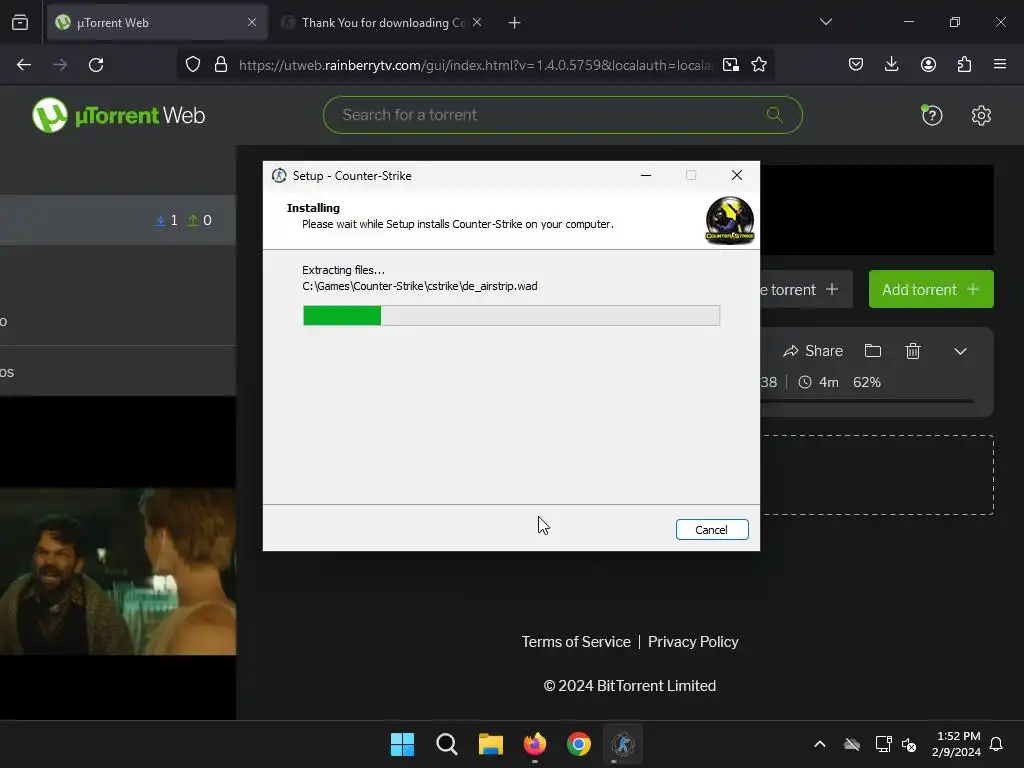The height and width of the screenshot is (768, 1024).
Task: Click the download/upload counts sidebar row
Action: (118, 220)
